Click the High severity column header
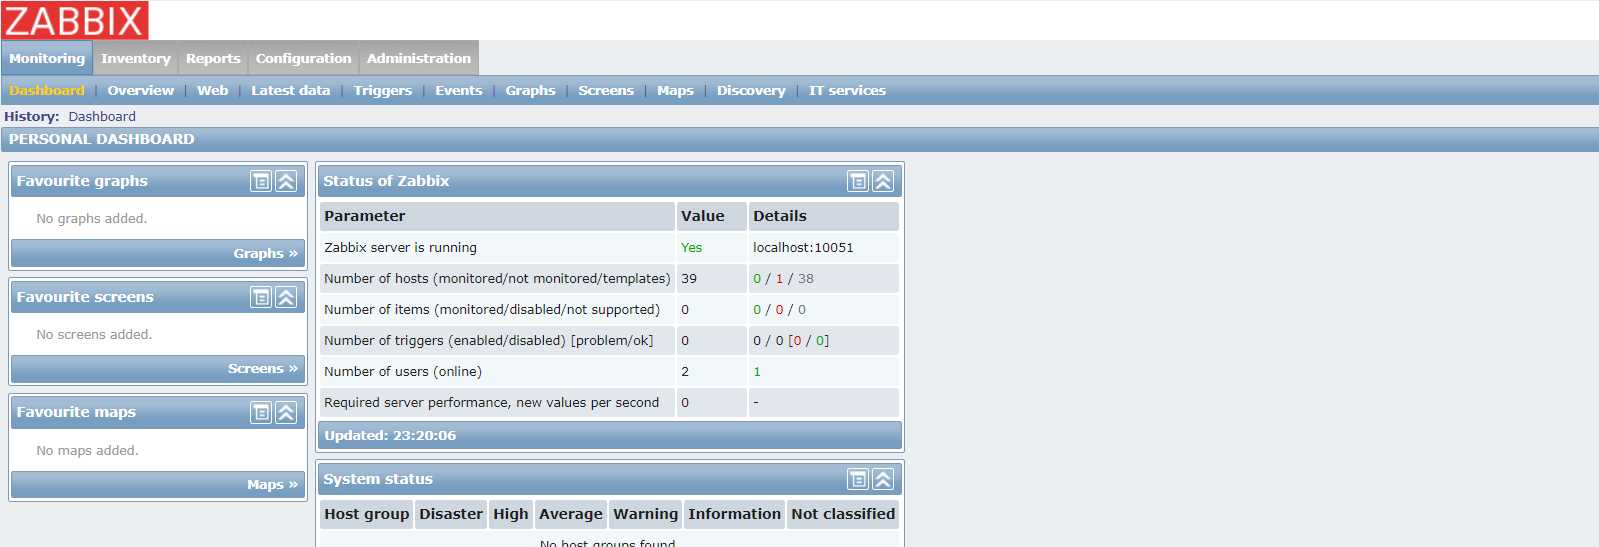The image size is (1599, 547). (x=511, y=514)
